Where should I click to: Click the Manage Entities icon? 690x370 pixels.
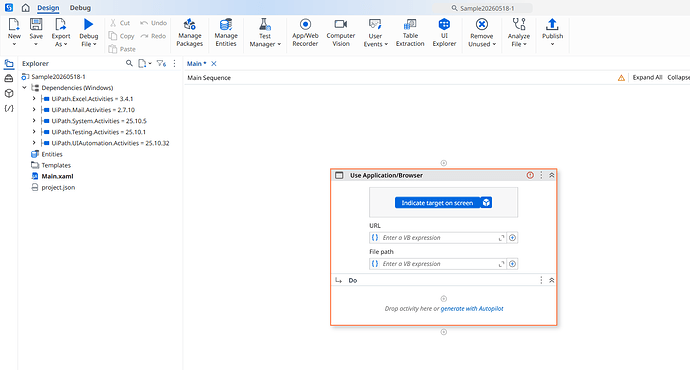(226, 24)
